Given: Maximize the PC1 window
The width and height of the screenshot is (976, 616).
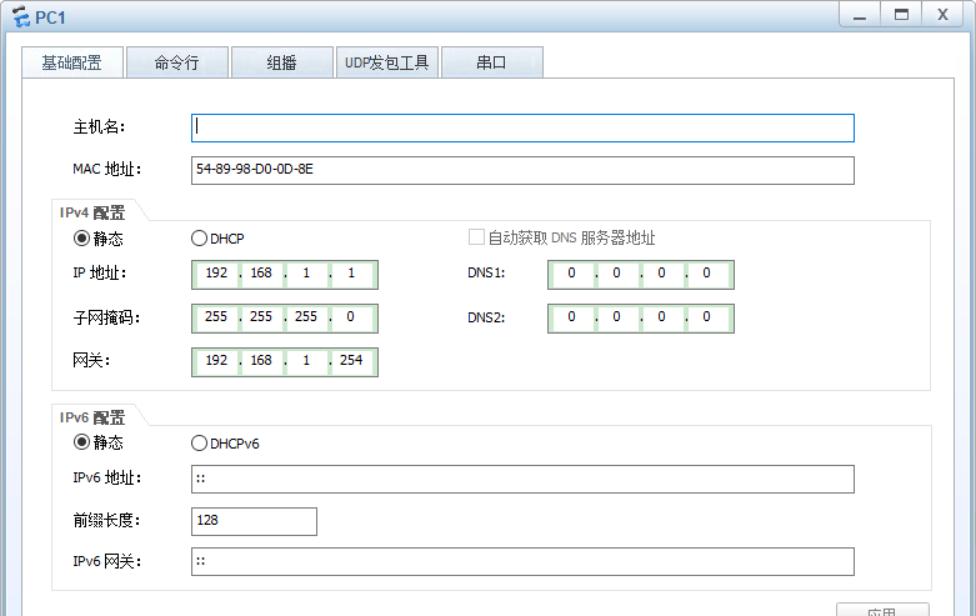Looking at the screenshot, I should 901,15.
